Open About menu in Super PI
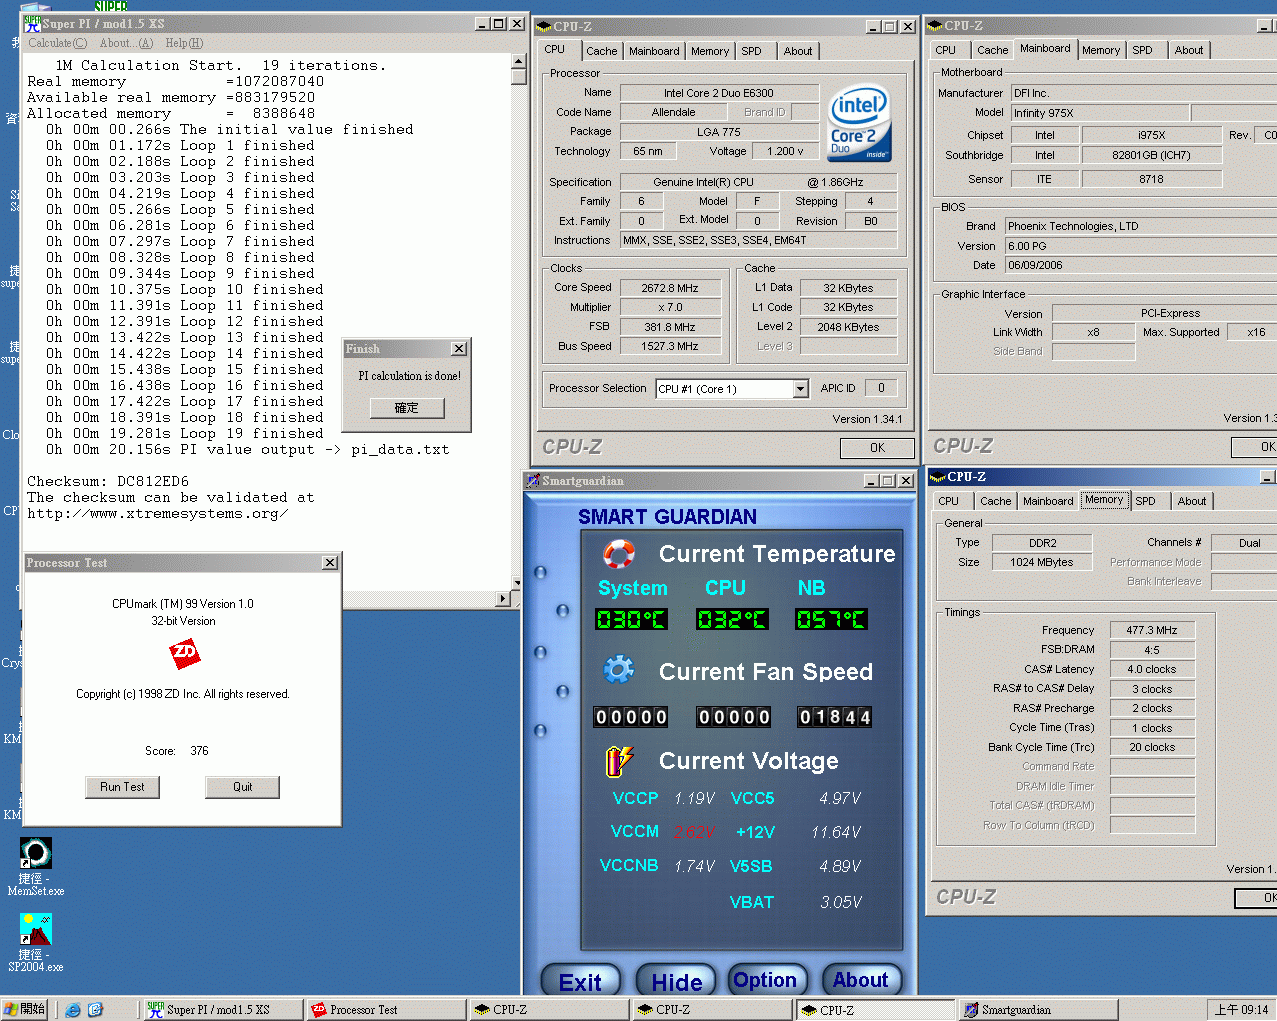The image size is (1277, 1021). click(126, 43)
